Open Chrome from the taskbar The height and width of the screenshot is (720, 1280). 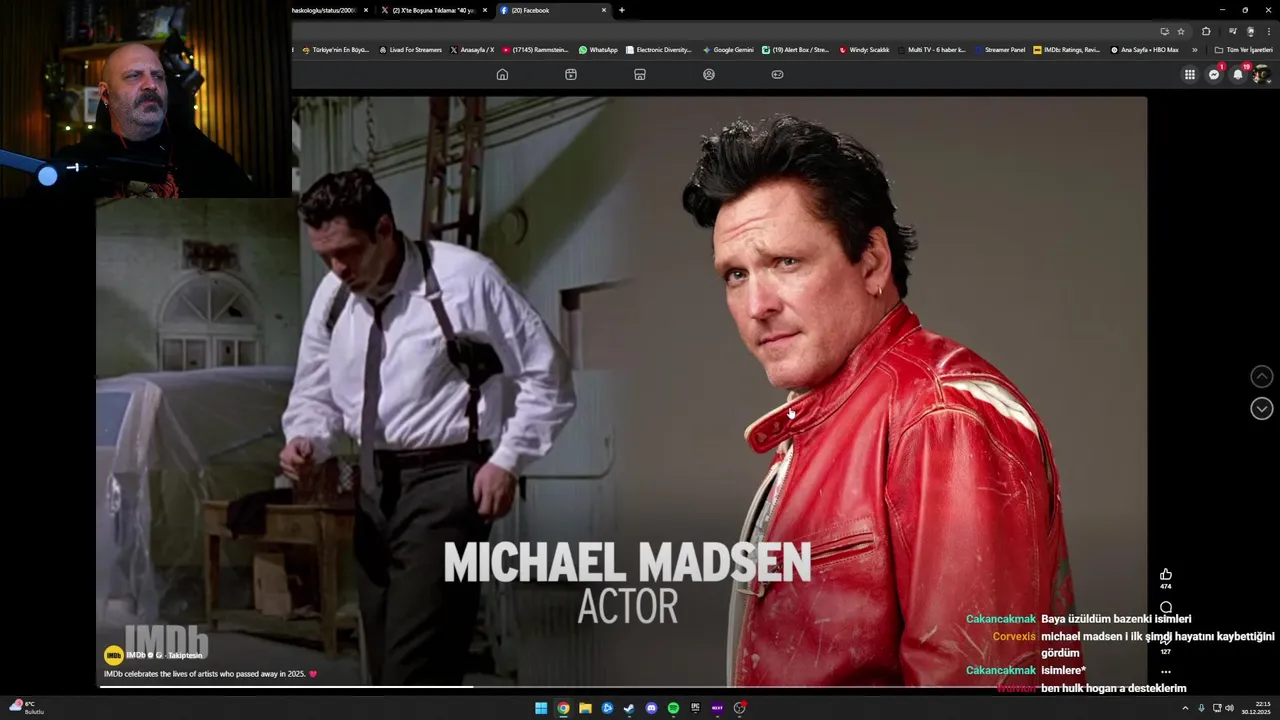(x=563, y=708)
